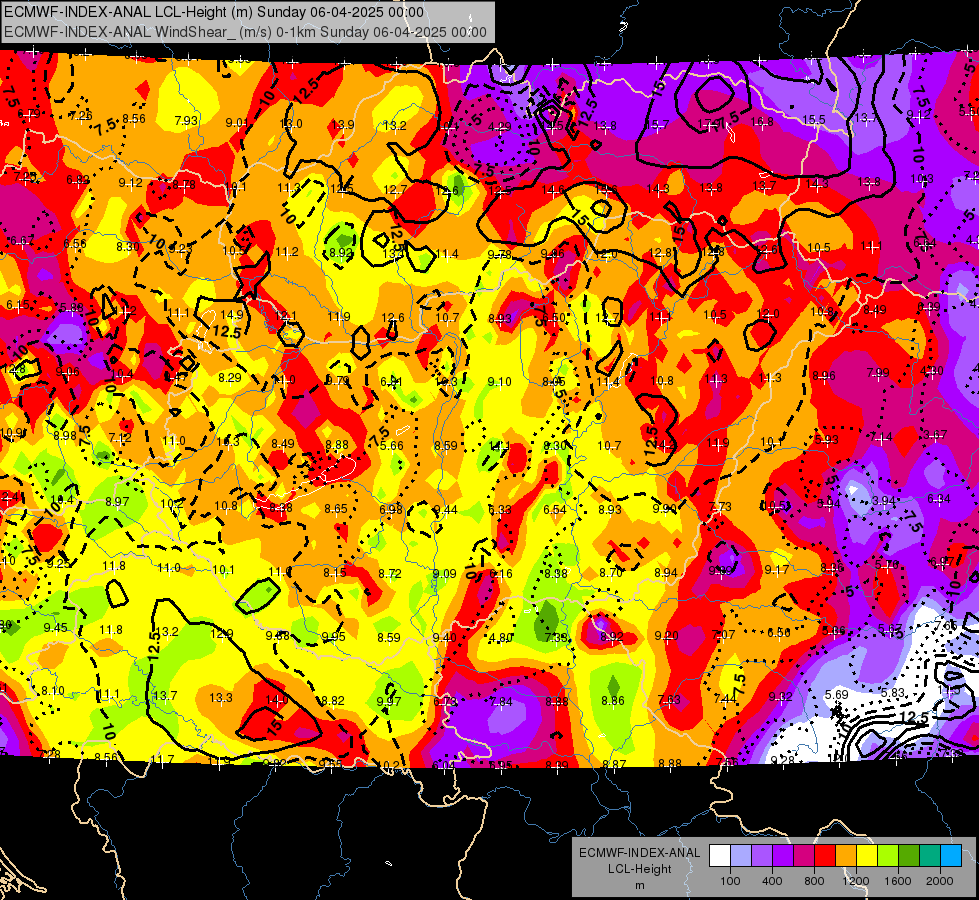Click legend scale value '1600'

point(897,881)
